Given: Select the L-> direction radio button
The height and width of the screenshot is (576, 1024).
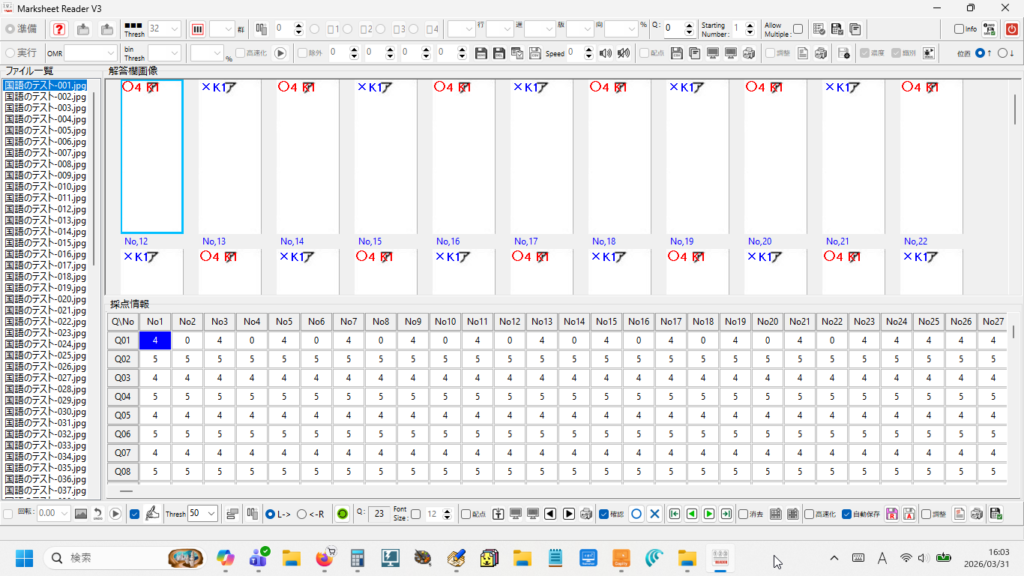Looking at the screenshot, I should (268, 513).
